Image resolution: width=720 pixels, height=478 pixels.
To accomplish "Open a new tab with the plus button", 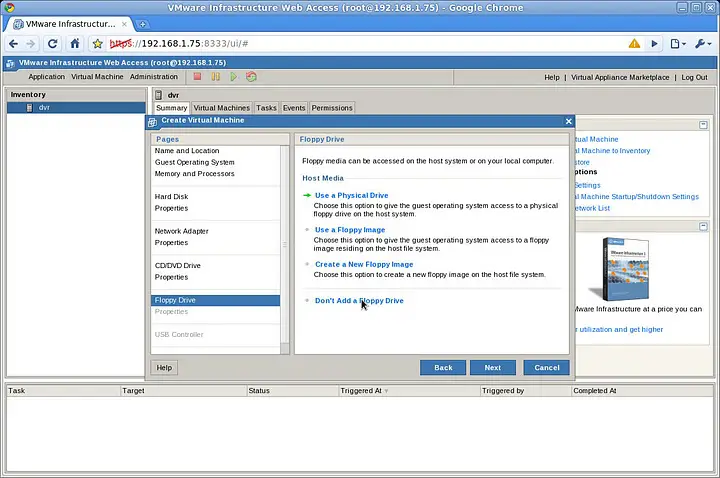I will pos(142,24).
